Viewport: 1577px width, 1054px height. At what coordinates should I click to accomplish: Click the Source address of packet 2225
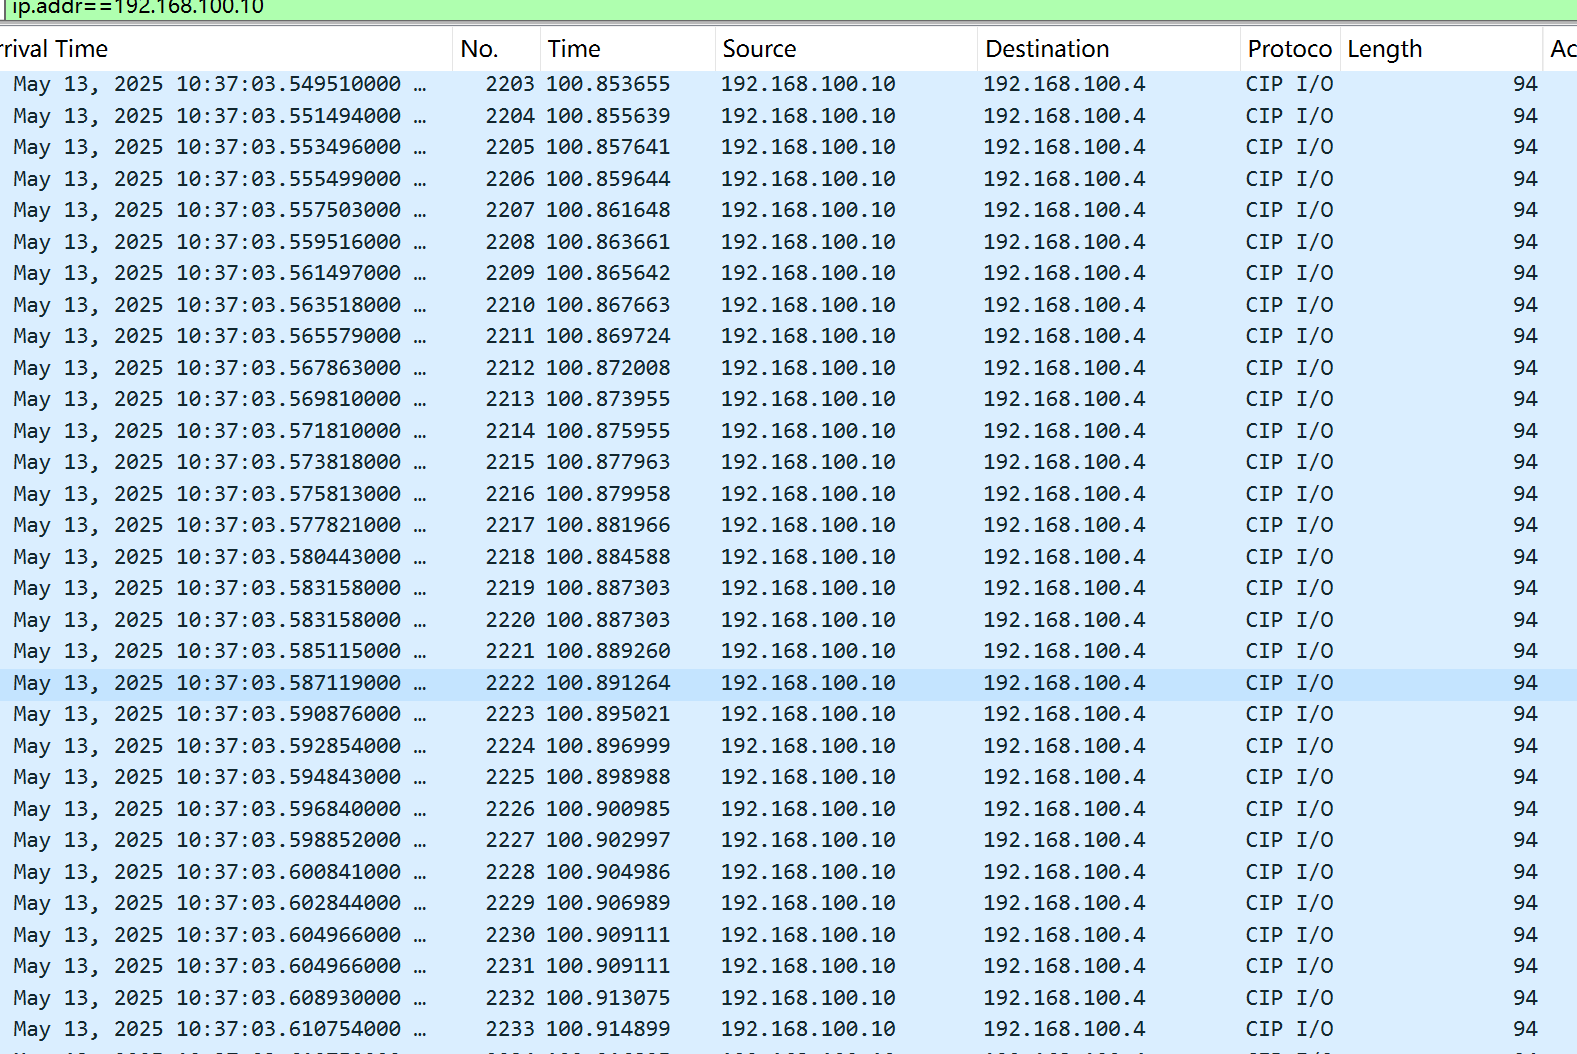tap(808, 777)
